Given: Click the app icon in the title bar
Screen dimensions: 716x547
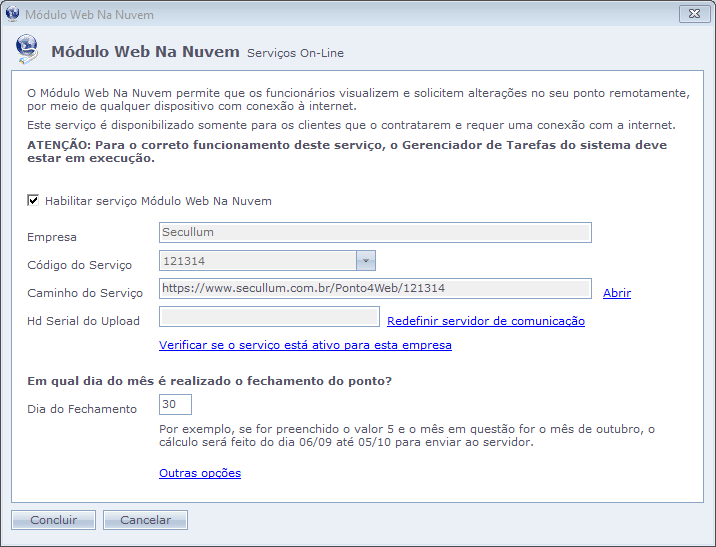Looking at the screenshot, I should 12,15.
